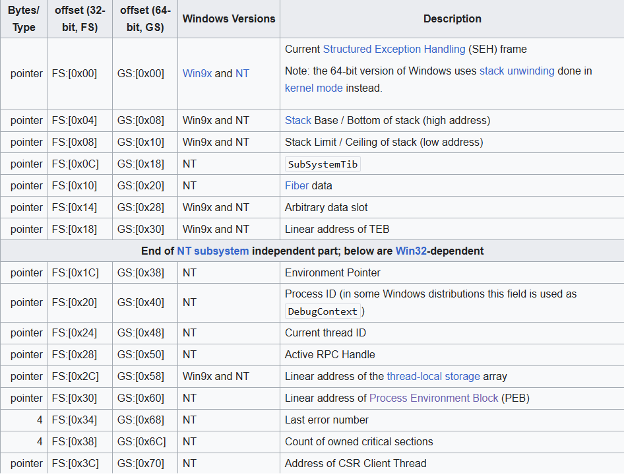This screenshot has height=474, width=624.
Task: Select the SubSystemTib code text
Action: (x=323, y=164)
